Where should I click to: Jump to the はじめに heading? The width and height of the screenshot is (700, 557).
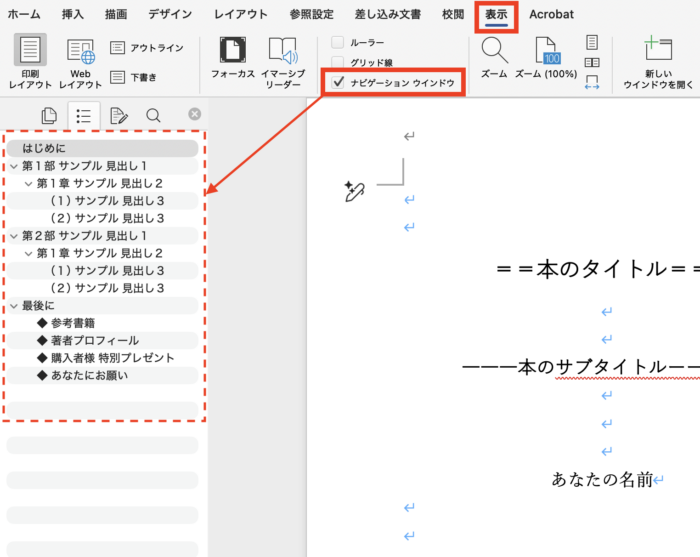pyautogui.click(x=102, y=148)
